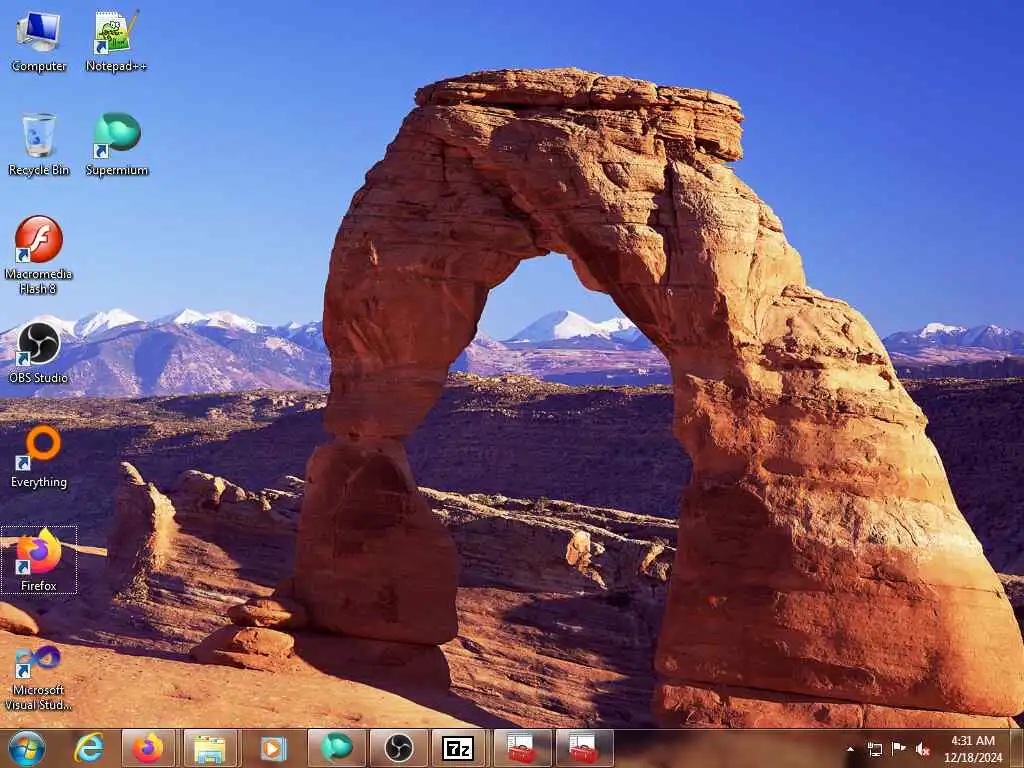Select the Supermium desktop shortcut
Viewport: 1024px width, 768px height.
coord(117,145)
